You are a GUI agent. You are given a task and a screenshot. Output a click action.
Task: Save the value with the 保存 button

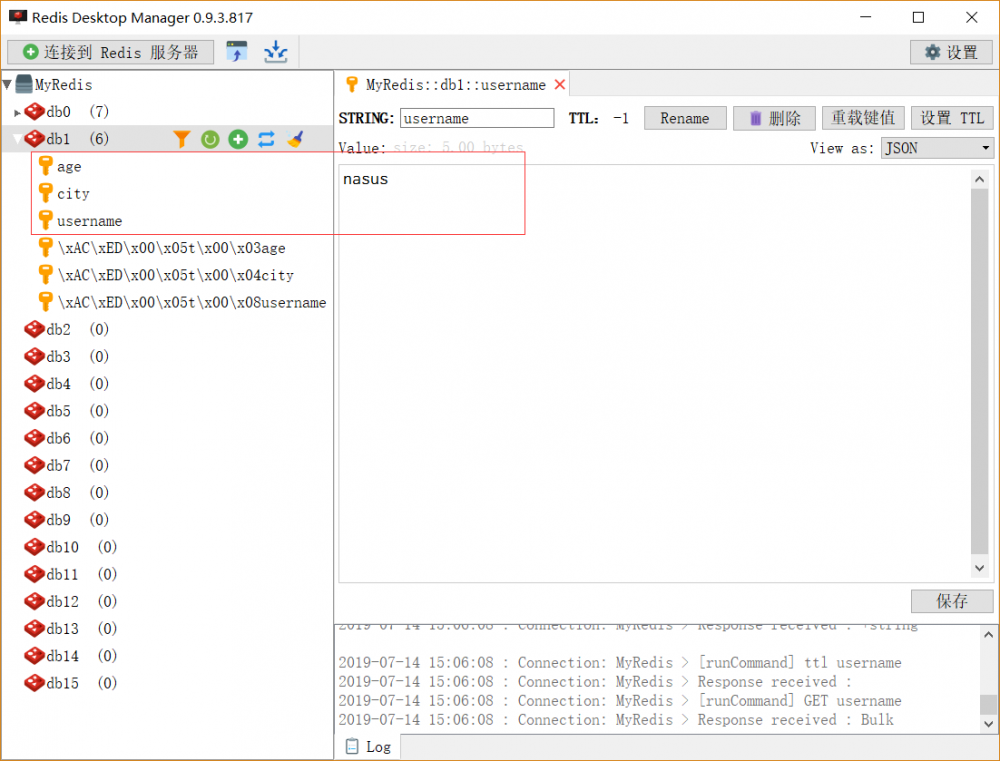point(951,601)
